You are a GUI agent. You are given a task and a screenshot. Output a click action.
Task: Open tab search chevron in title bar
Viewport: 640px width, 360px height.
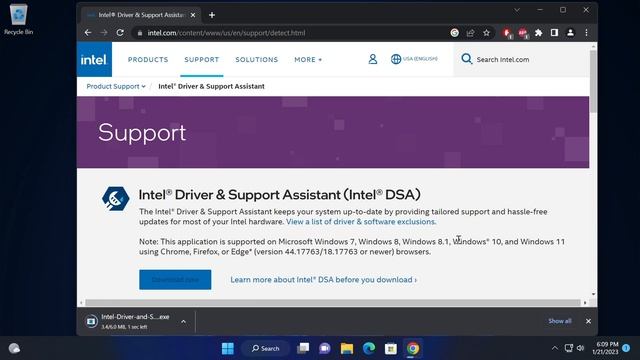pos(517,10)
